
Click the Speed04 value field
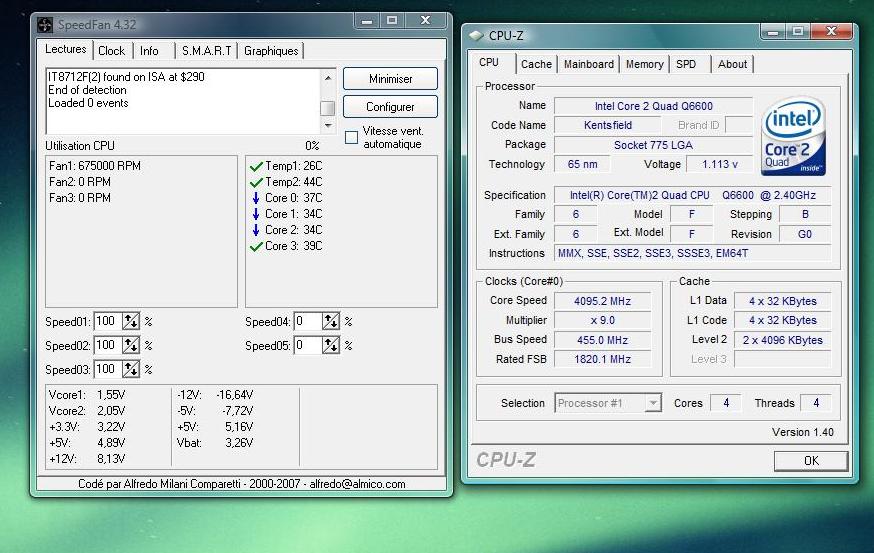coord(308,321)
